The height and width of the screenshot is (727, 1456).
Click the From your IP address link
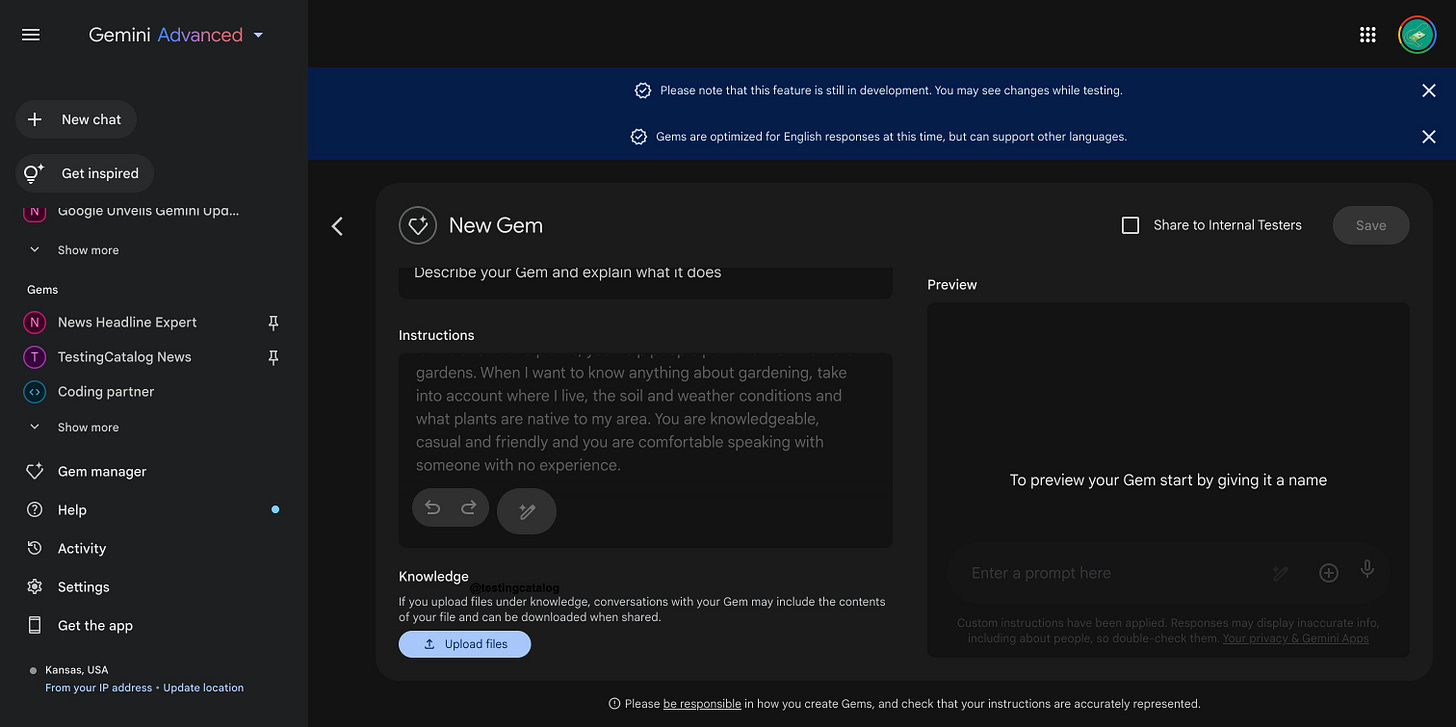pos(98,688)
